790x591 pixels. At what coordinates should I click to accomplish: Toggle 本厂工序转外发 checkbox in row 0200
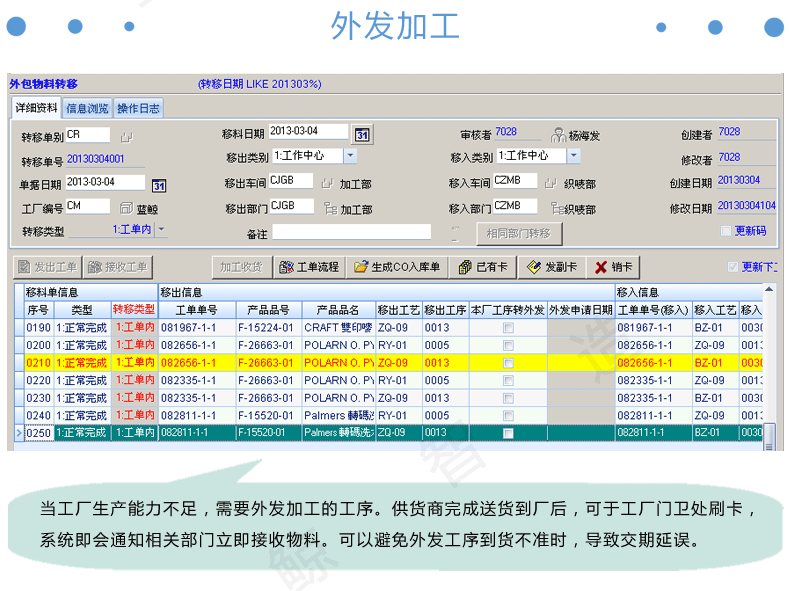pos(508,346)
